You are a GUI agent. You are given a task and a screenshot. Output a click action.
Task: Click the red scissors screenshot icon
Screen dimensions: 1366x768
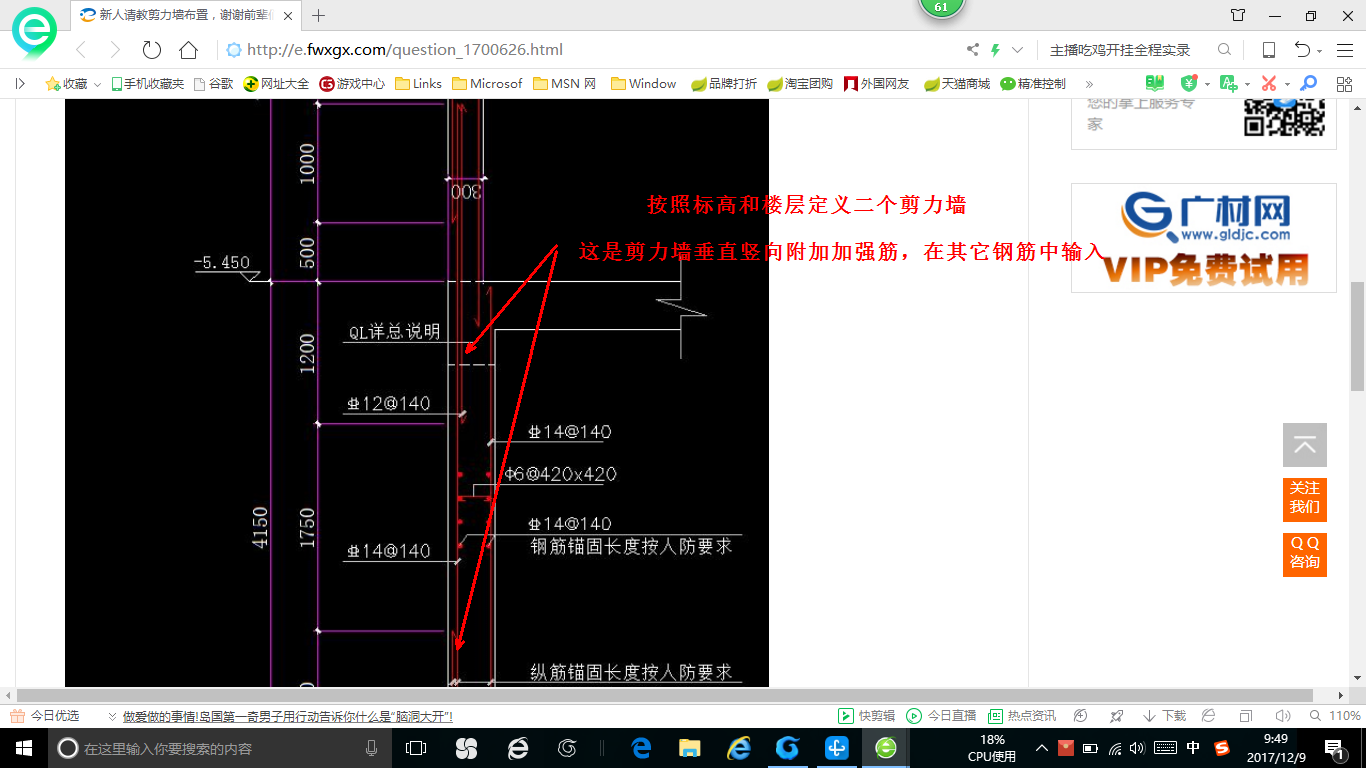(1268, 84)
